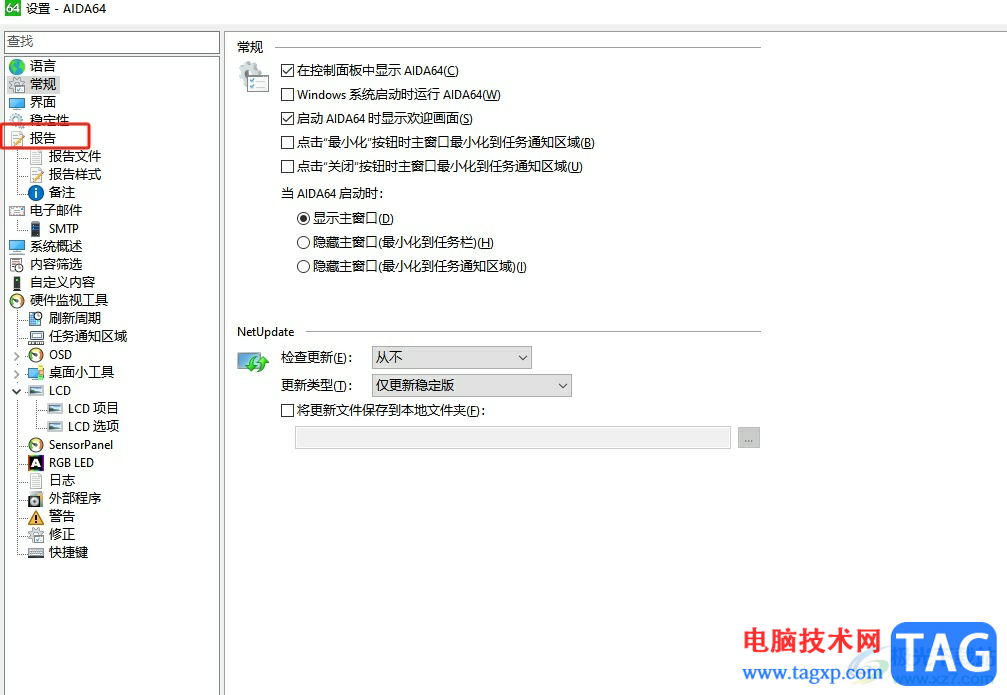Viewport: 1007px width, 695px height.
Task: Uncheck 在控制面板中显示 AIDA64 checkbox
Action: (x=288, y=71)
